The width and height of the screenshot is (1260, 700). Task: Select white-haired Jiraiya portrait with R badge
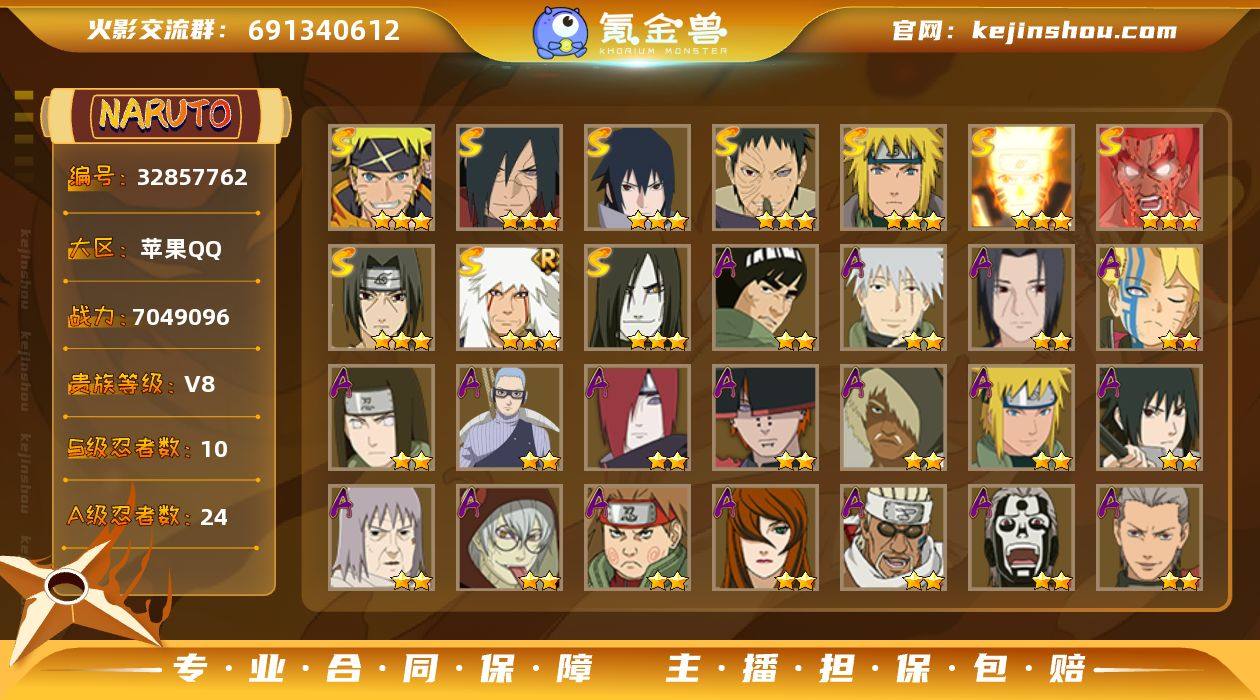pos(510,298)
